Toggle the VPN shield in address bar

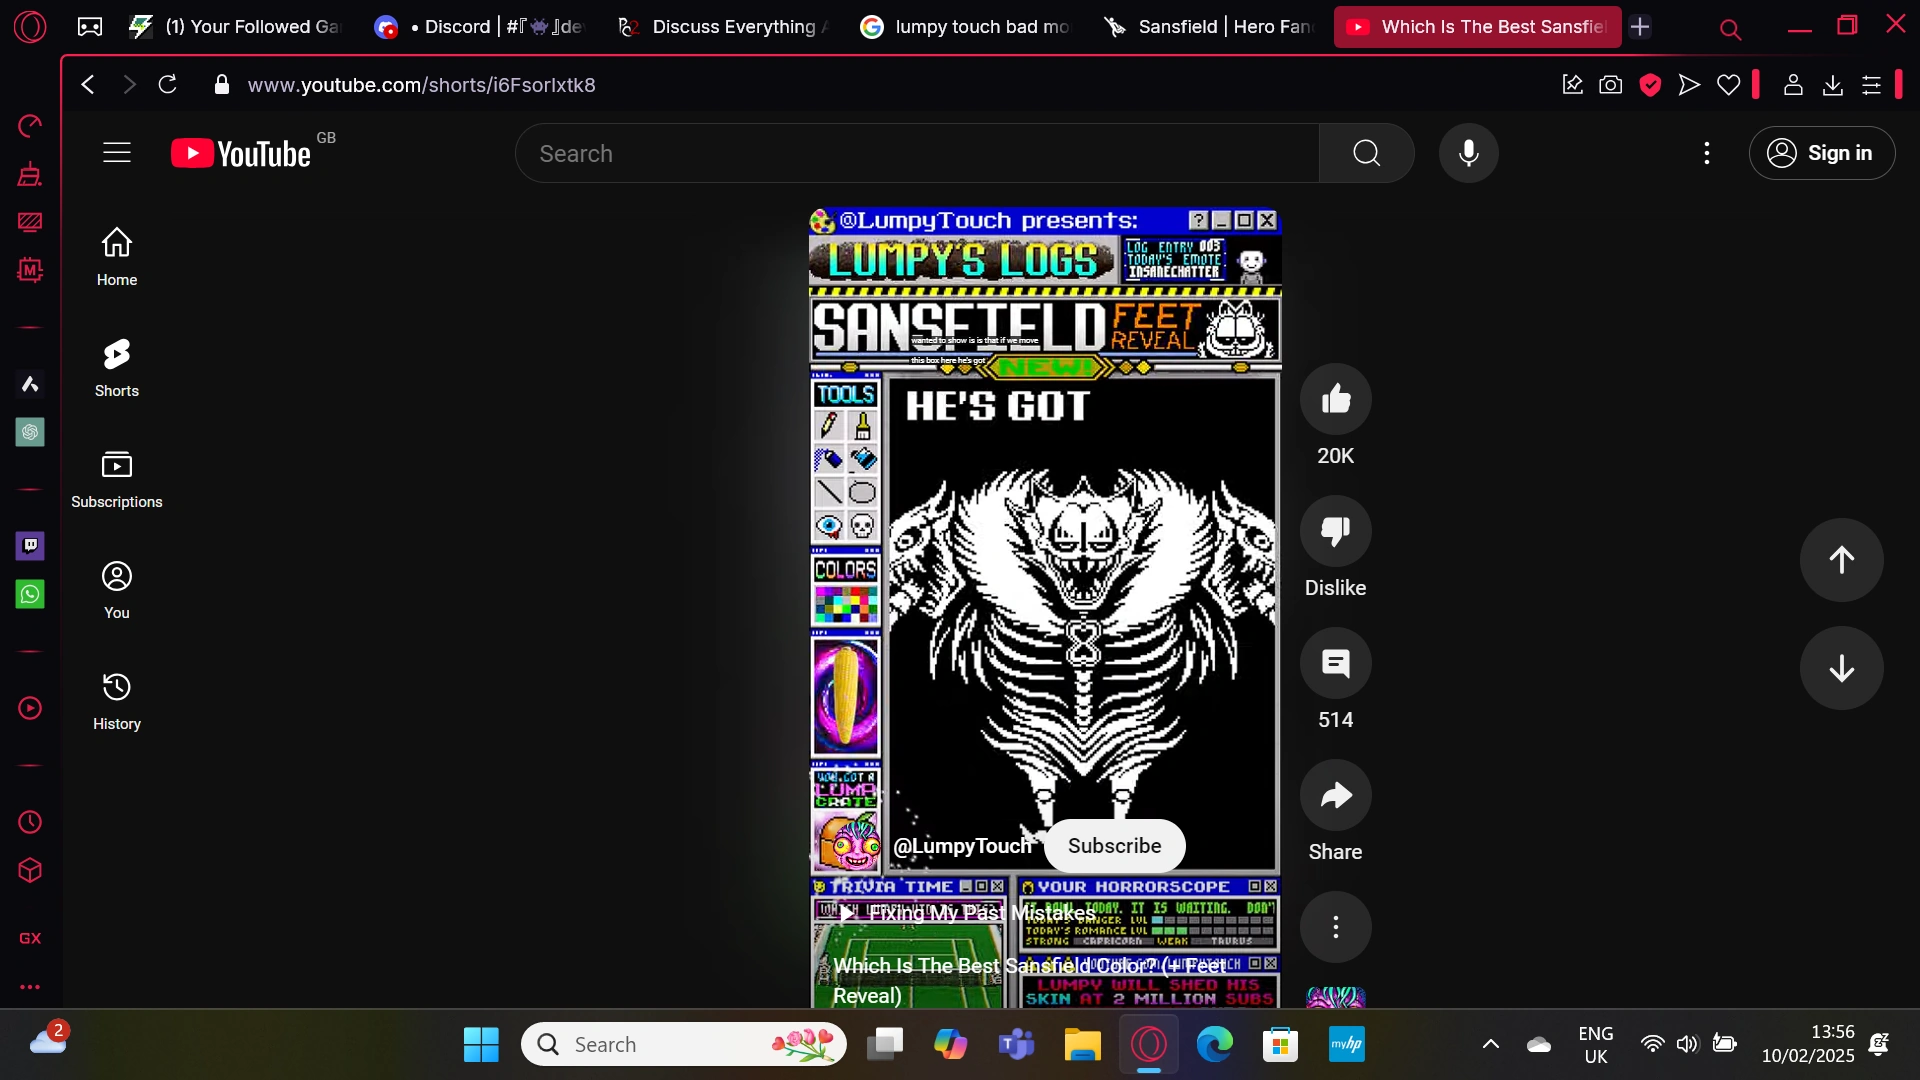click(1650, 84)
